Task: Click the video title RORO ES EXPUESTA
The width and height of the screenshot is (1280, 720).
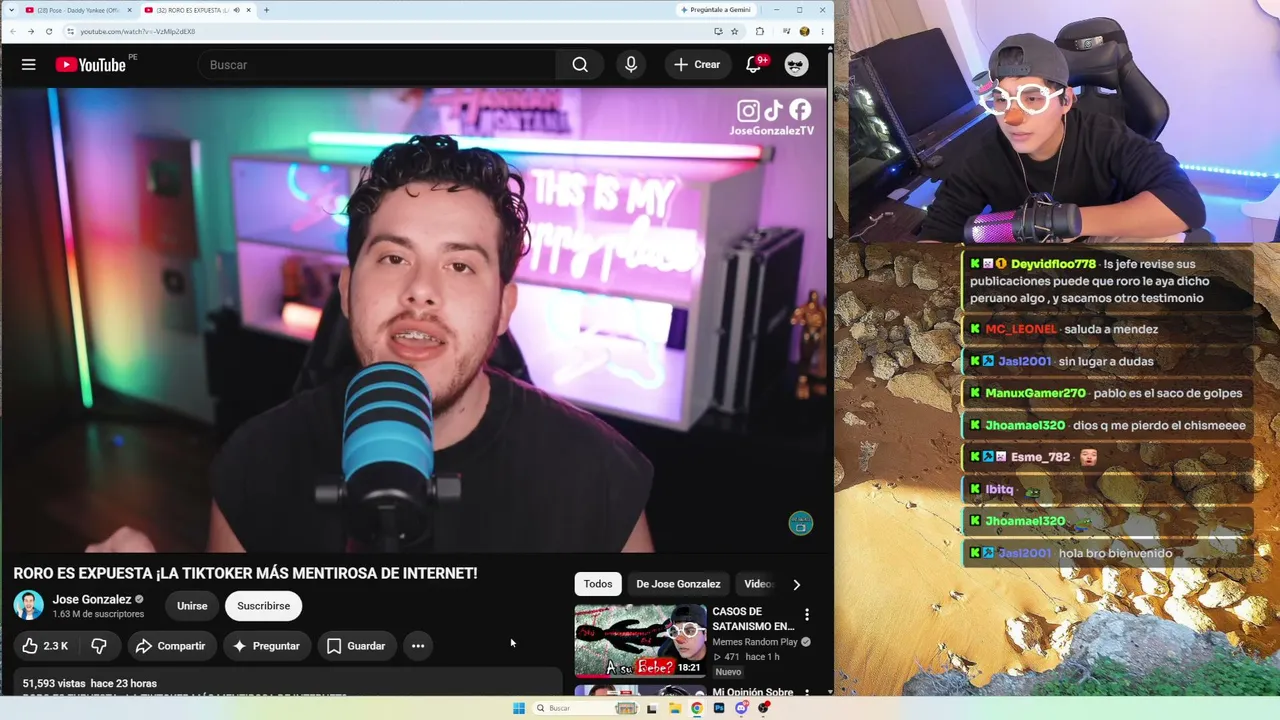Action: [245, 573]
